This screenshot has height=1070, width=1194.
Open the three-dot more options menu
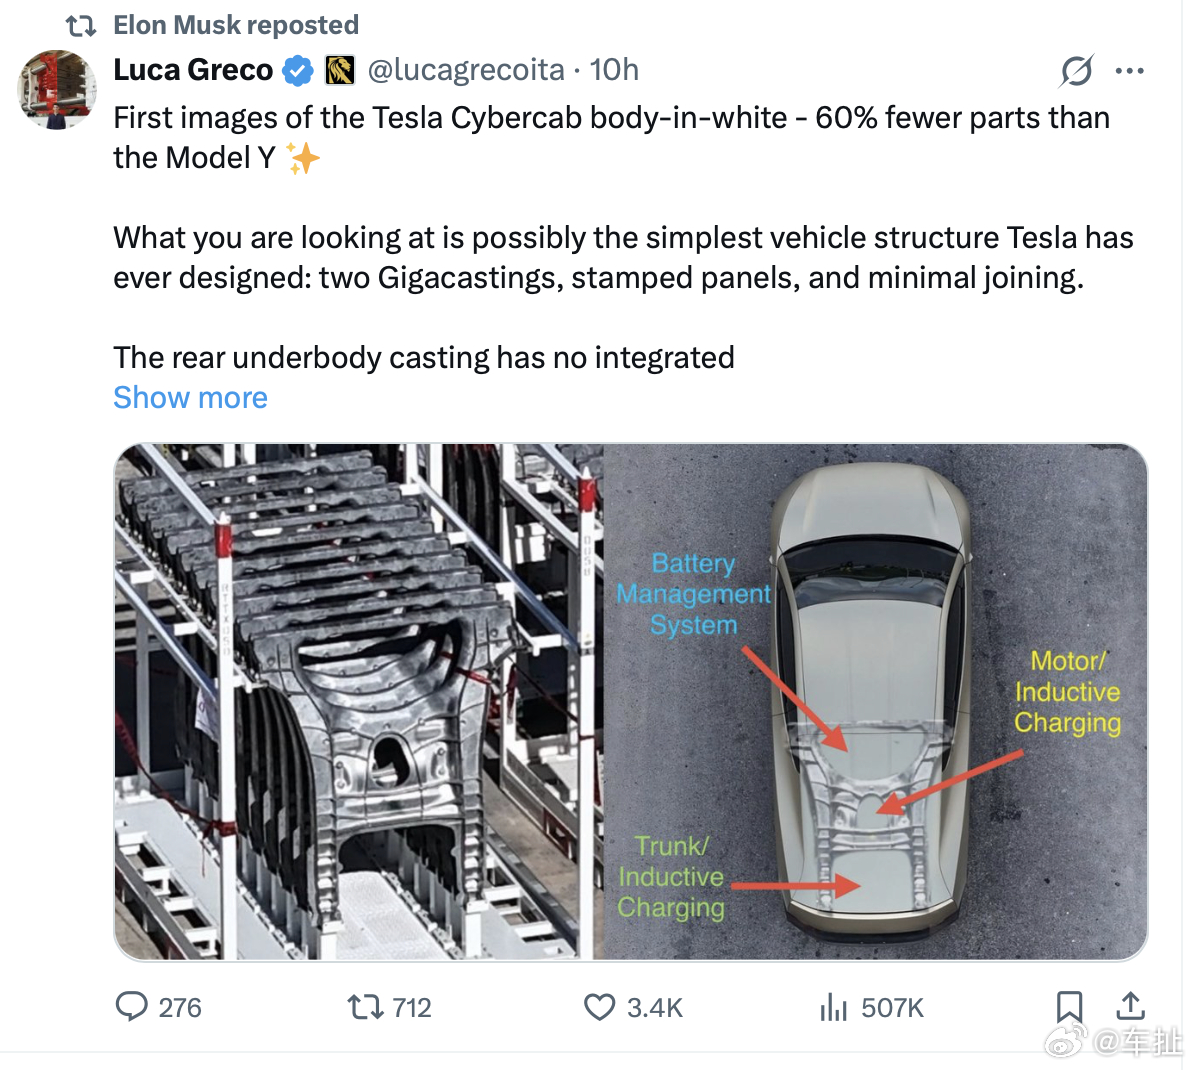coord(1129,71)
